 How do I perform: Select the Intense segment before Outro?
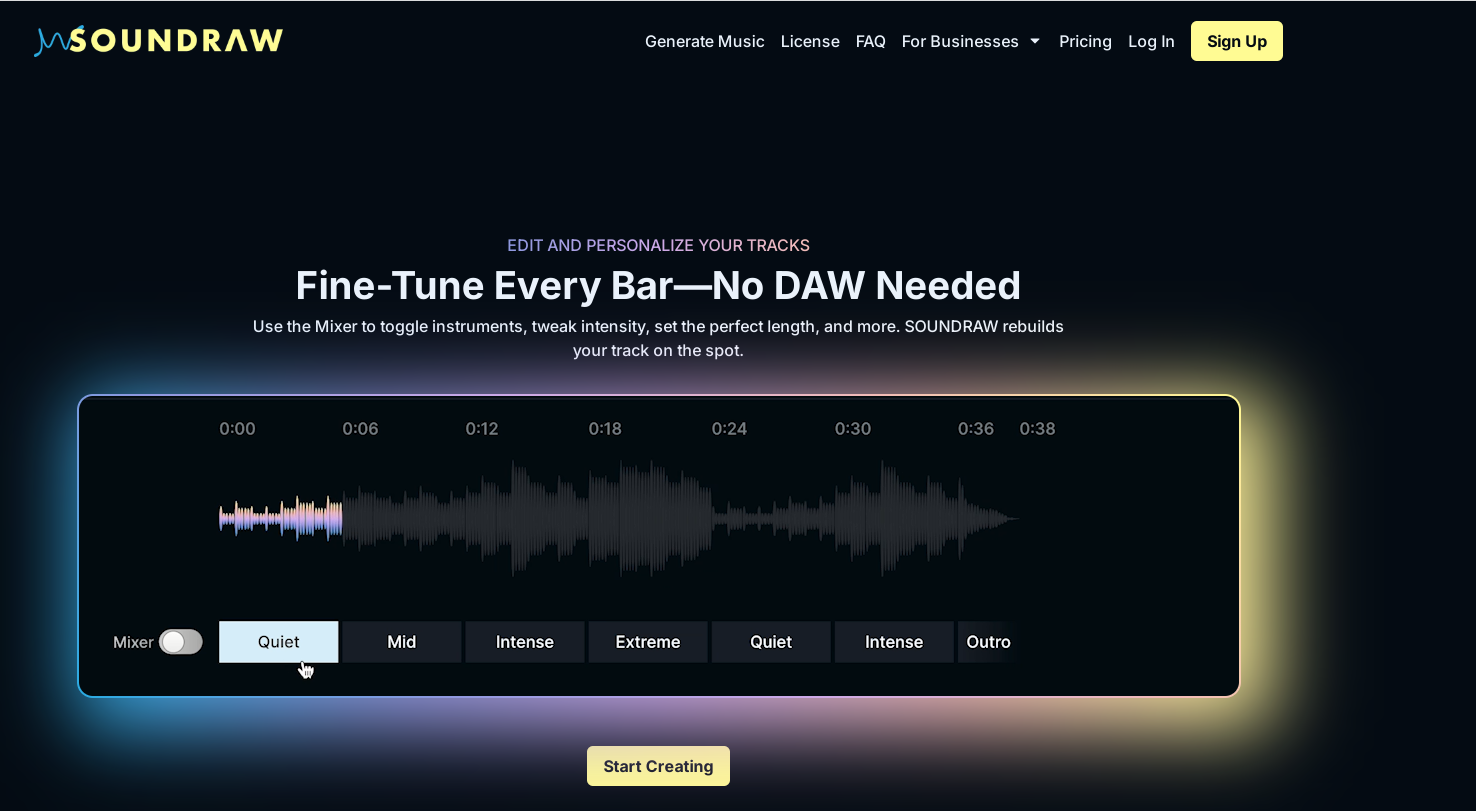point(894,642)
